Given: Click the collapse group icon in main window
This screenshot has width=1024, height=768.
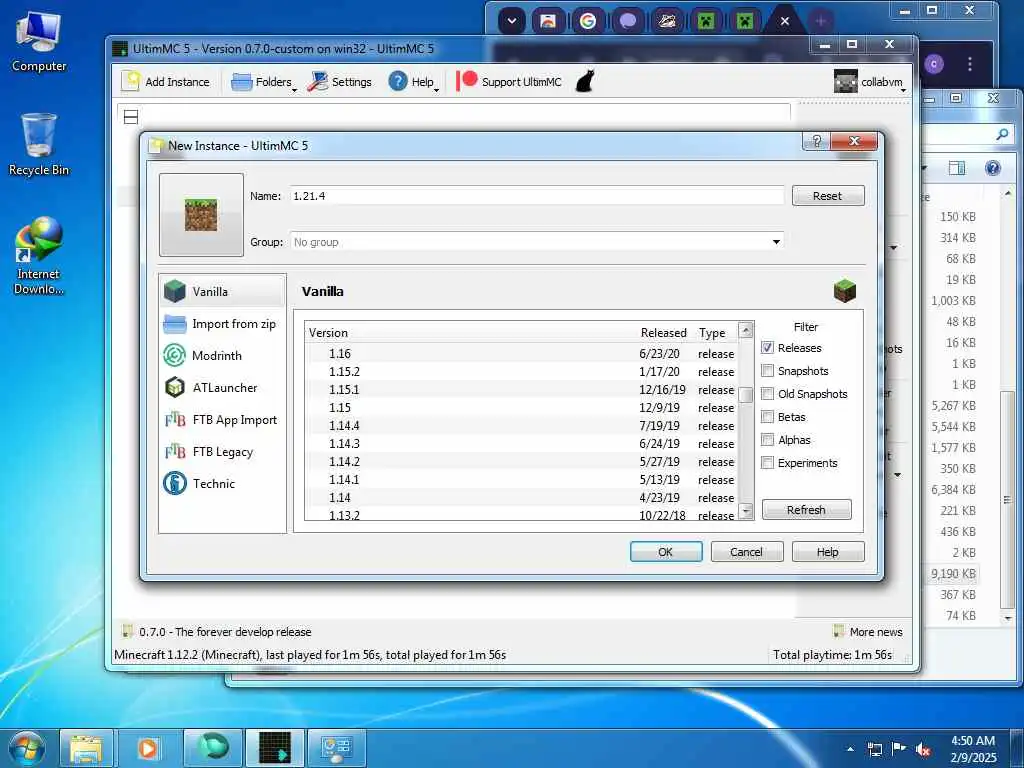Looking at the screenshot, I should pos(131,117).
